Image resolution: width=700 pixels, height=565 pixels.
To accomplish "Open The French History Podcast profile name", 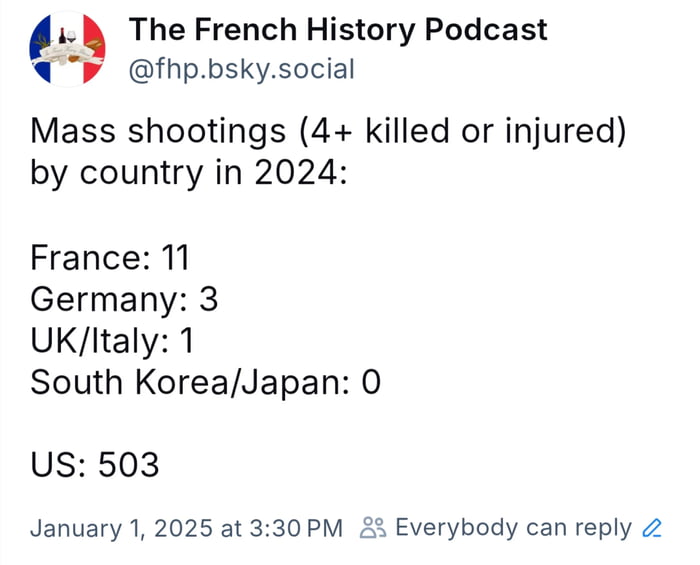I will point(338,29).
